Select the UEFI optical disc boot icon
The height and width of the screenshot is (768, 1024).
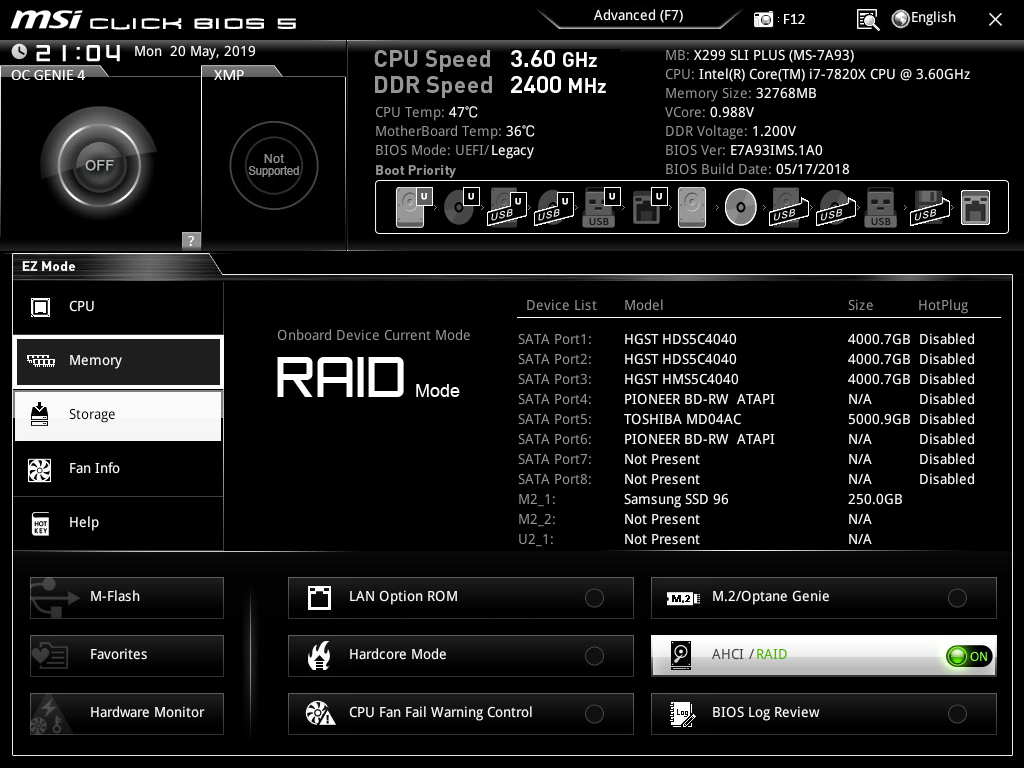[461, 207]
